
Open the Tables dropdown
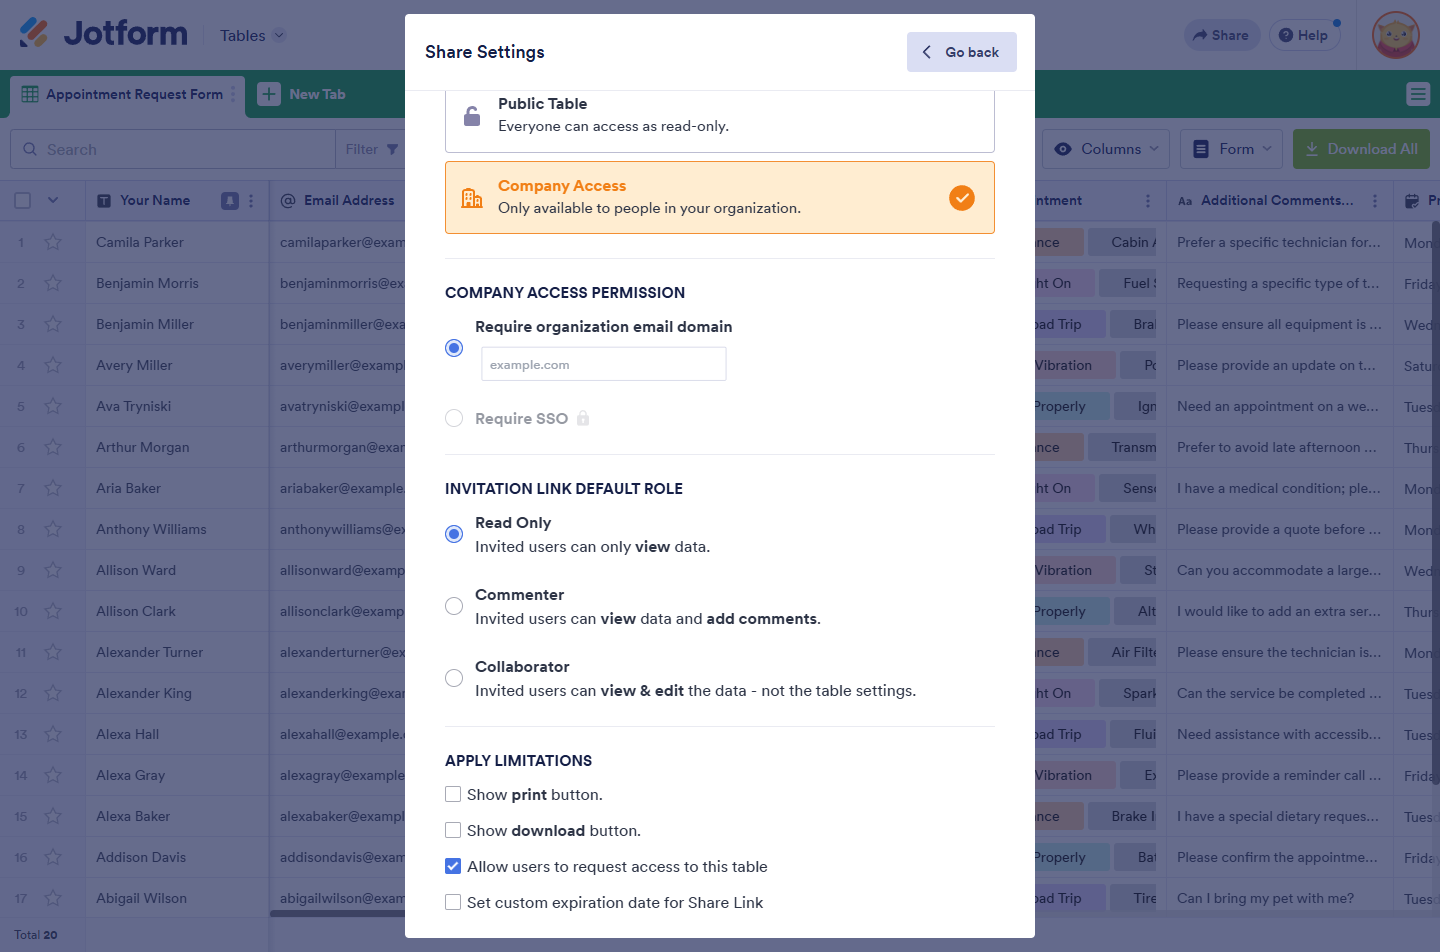click(x=253, y=36)
